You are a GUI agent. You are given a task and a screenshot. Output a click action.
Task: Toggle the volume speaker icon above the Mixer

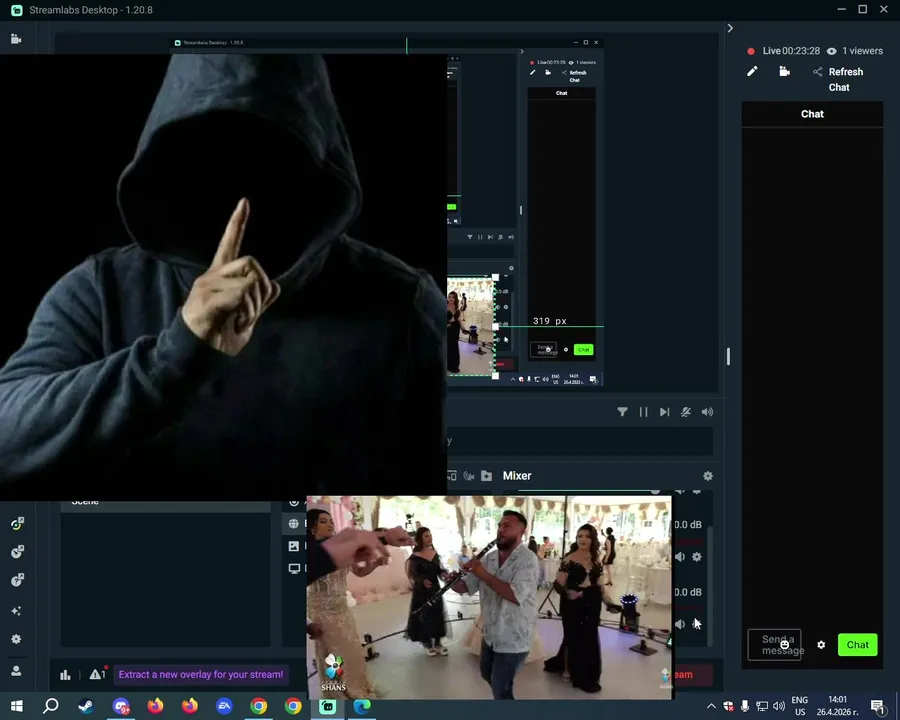(x=707, y=412)
